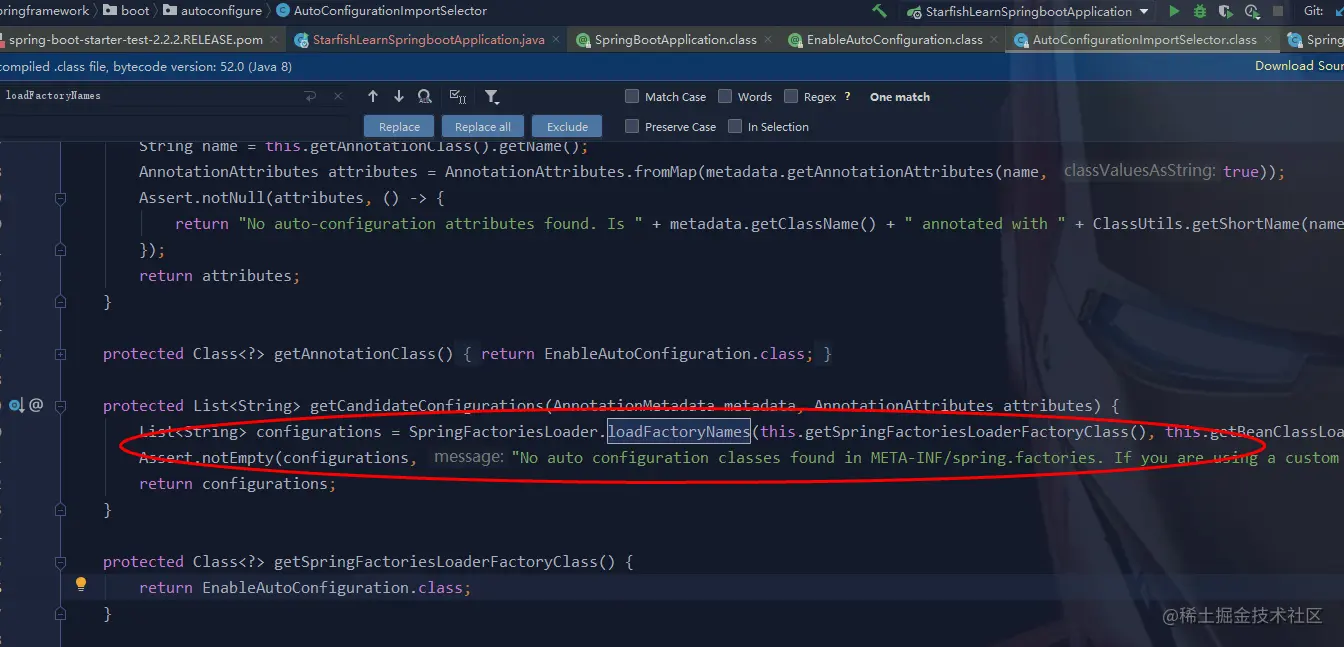Click the Find All occurrences icon
The height and width of the screenshot is (647, 1344).
[425, 96]
